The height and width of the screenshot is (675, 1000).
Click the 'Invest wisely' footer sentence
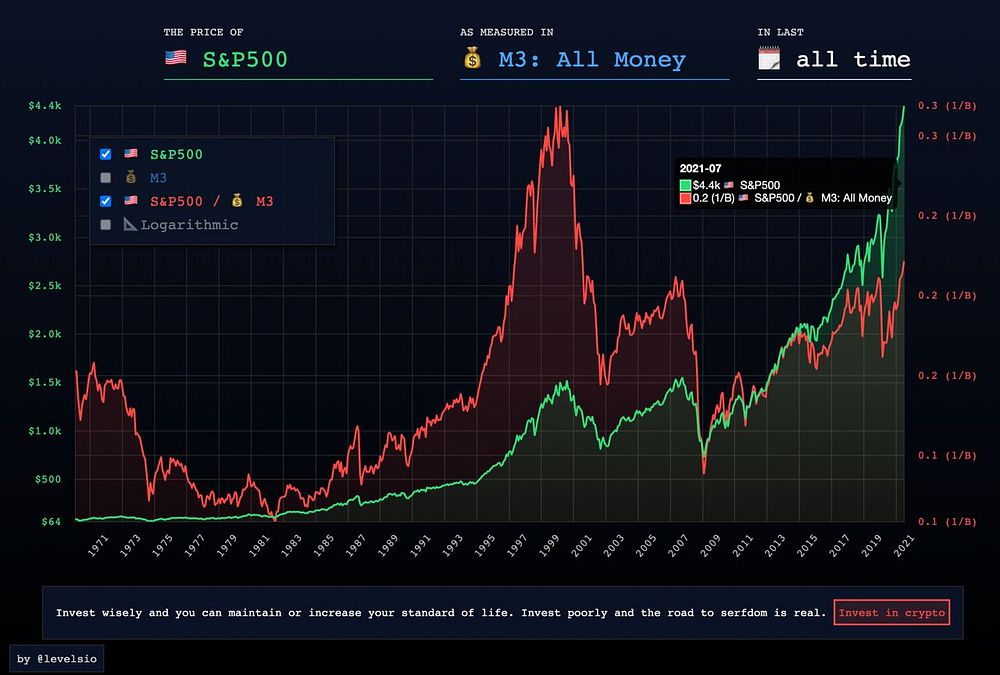click(441, 613)
